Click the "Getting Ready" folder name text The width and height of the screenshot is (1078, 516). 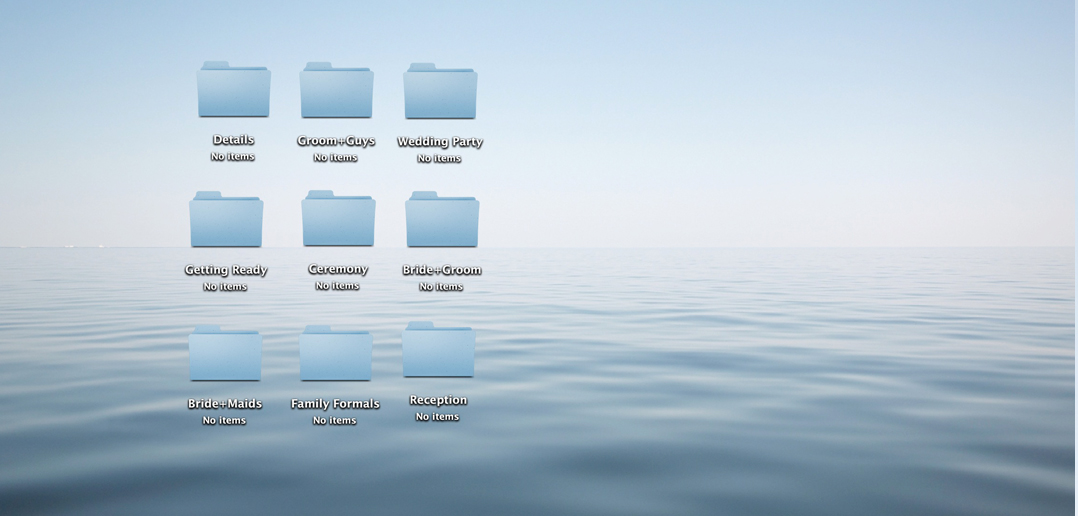226,270
